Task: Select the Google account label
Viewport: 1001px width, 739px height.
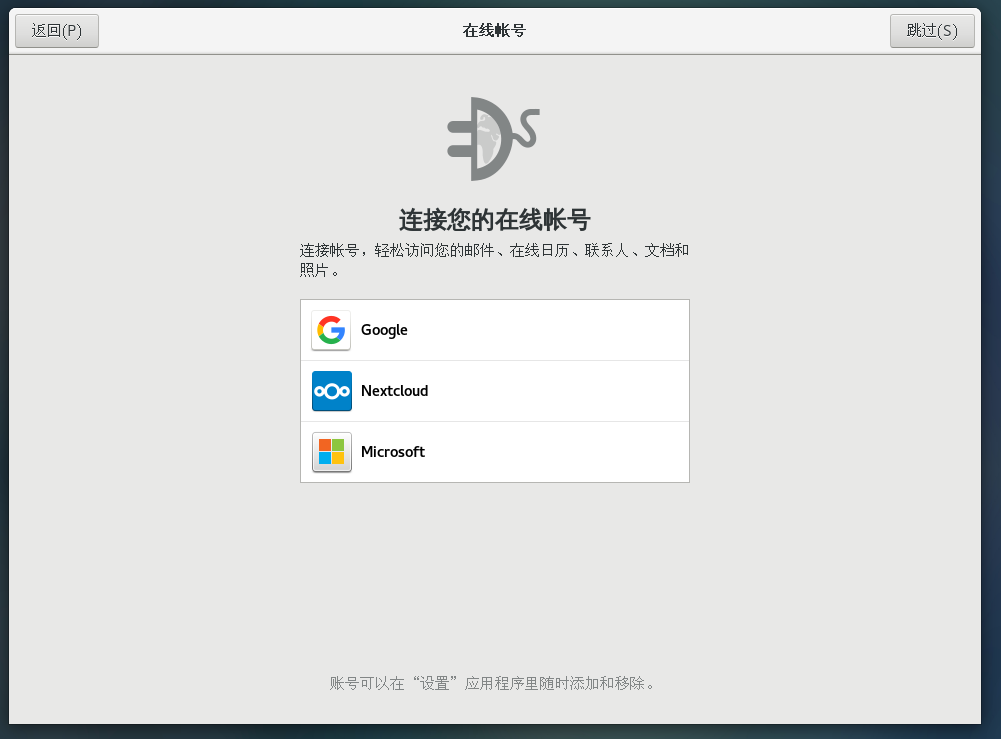Action: pyautogui.click(x=384, y=330)
